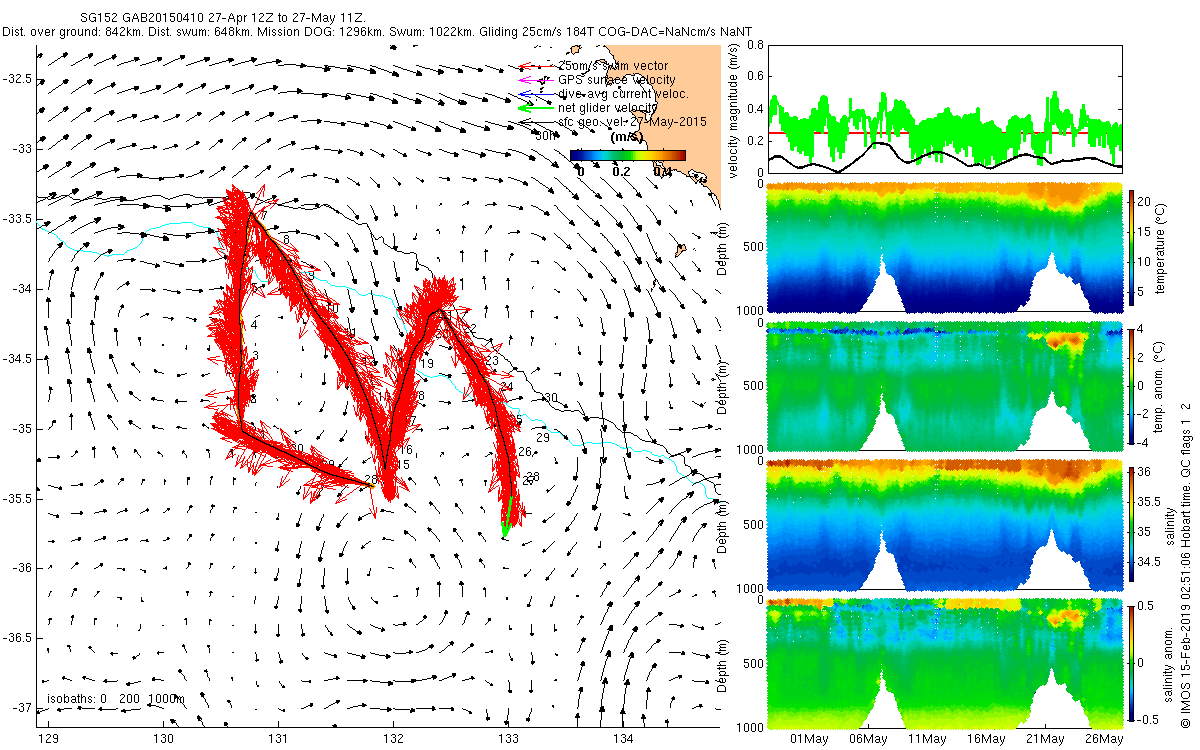The image size is (1200, 750).
Task: Click the '0.8' tick on the velocity axis
Action: tap(754, 45)
